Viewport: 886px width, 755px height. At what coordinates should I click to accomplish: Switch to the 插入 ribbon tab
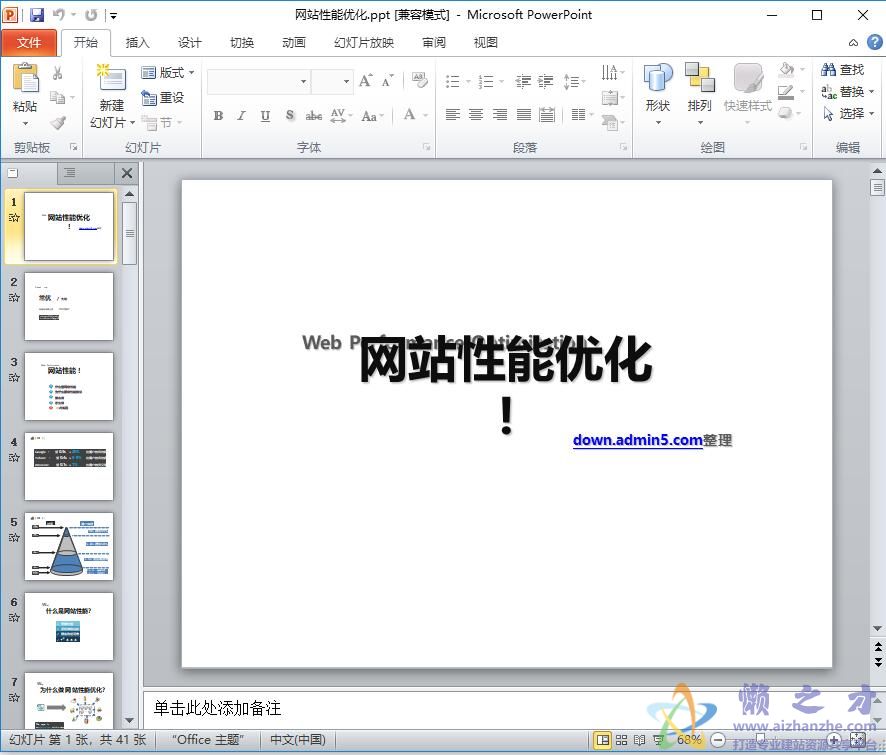pos(137,42)
